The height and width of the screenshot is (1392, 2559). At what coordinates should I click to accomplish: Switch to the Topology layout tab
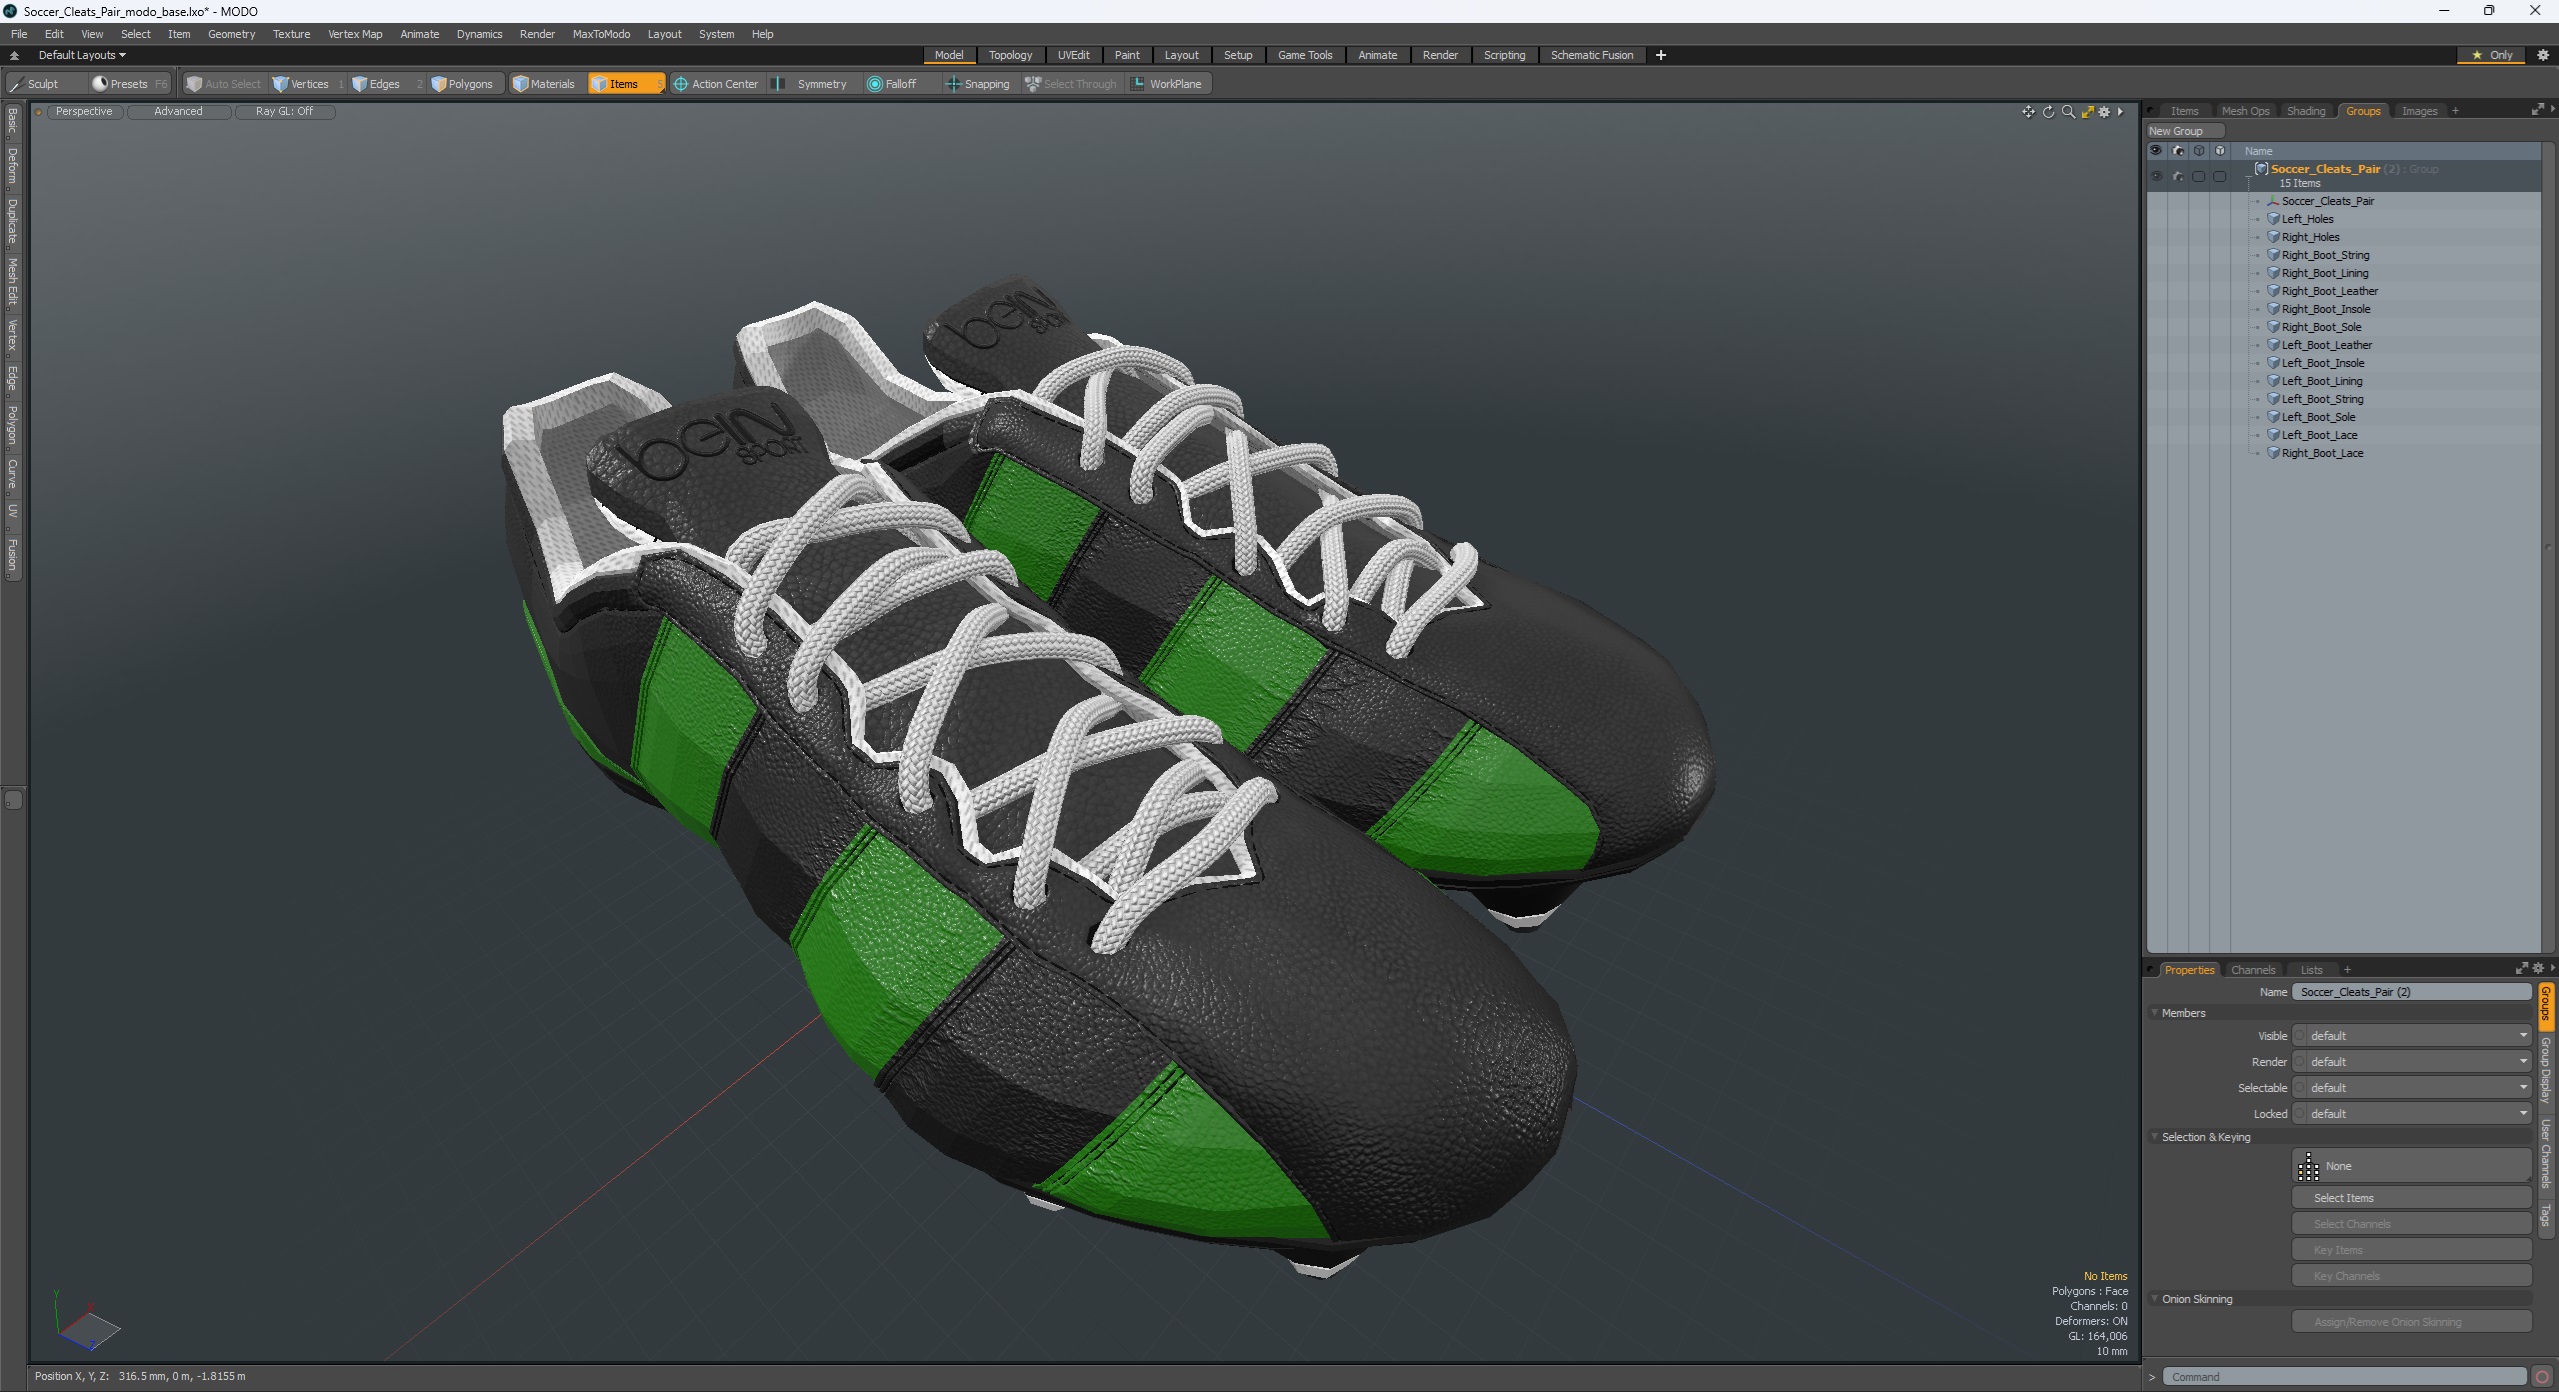(1010, 55)
